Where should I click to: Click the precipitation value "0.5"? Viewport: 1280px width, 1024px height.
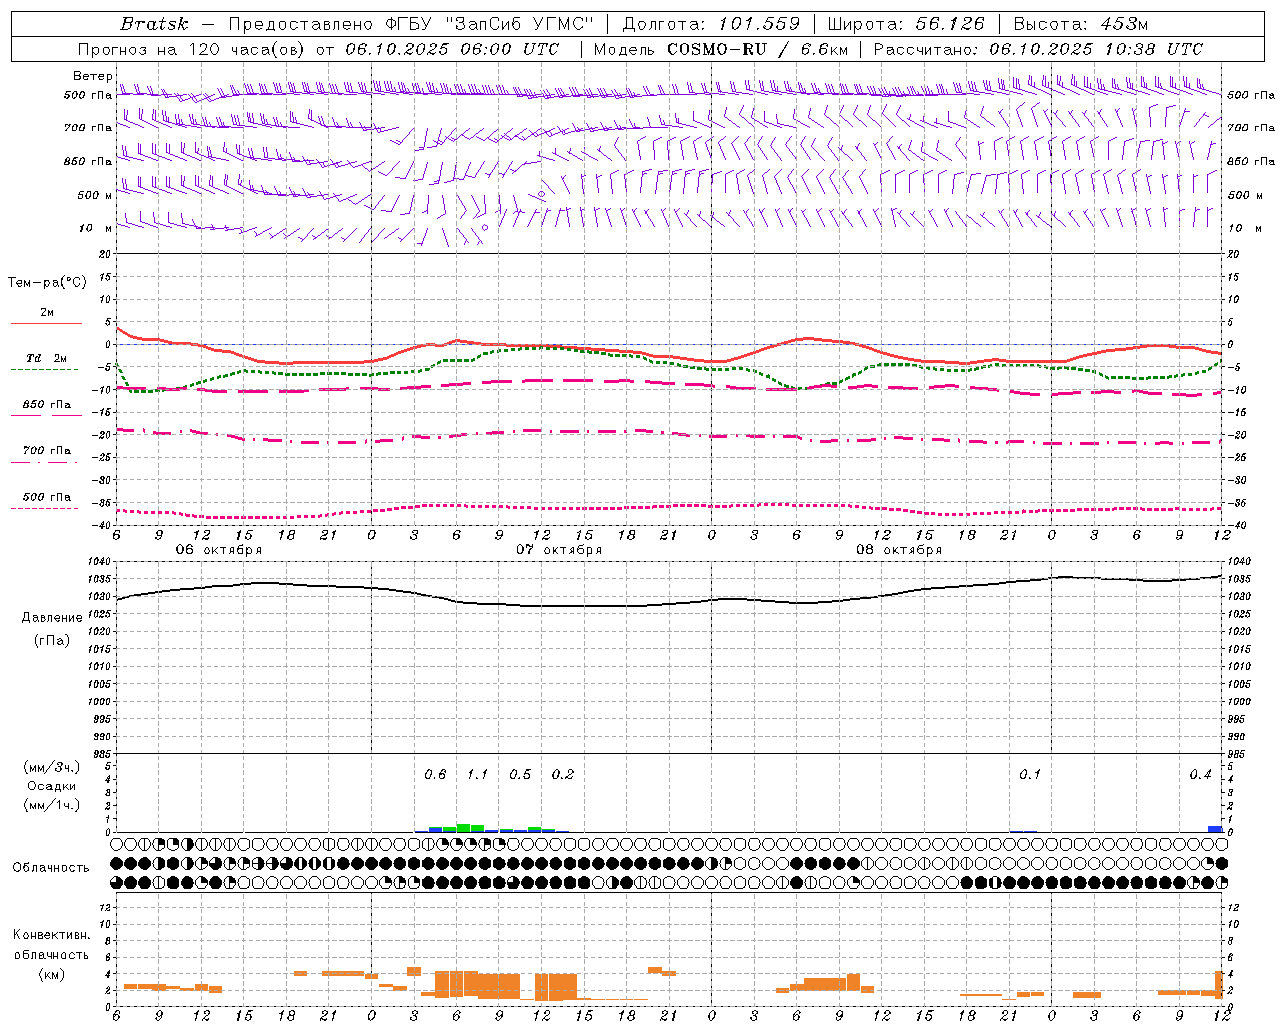click(520, 774)
